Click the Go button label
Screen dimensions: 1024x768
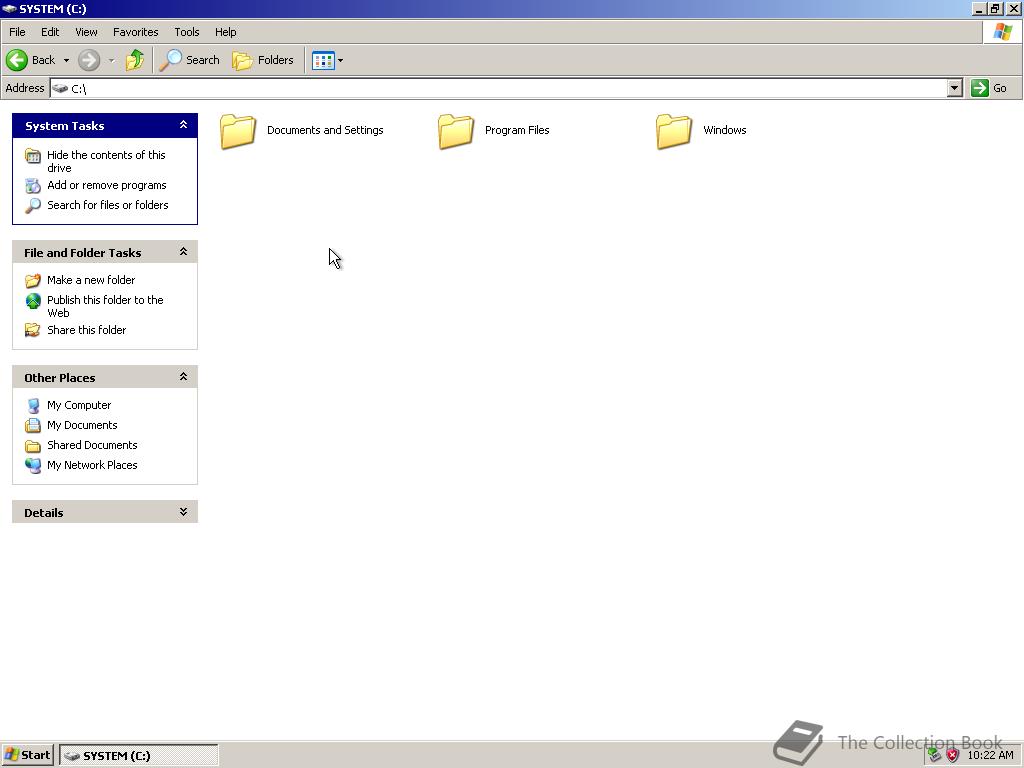(x=1000, y=88)
